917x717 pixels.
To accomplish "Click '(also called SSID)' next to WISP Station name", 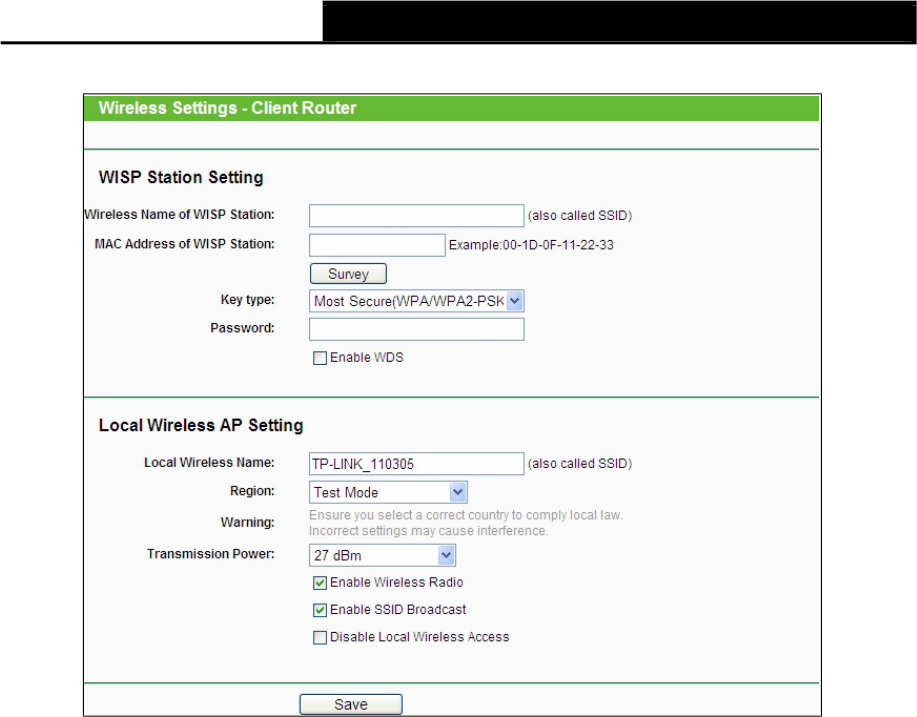I will (x=580, y=216).
